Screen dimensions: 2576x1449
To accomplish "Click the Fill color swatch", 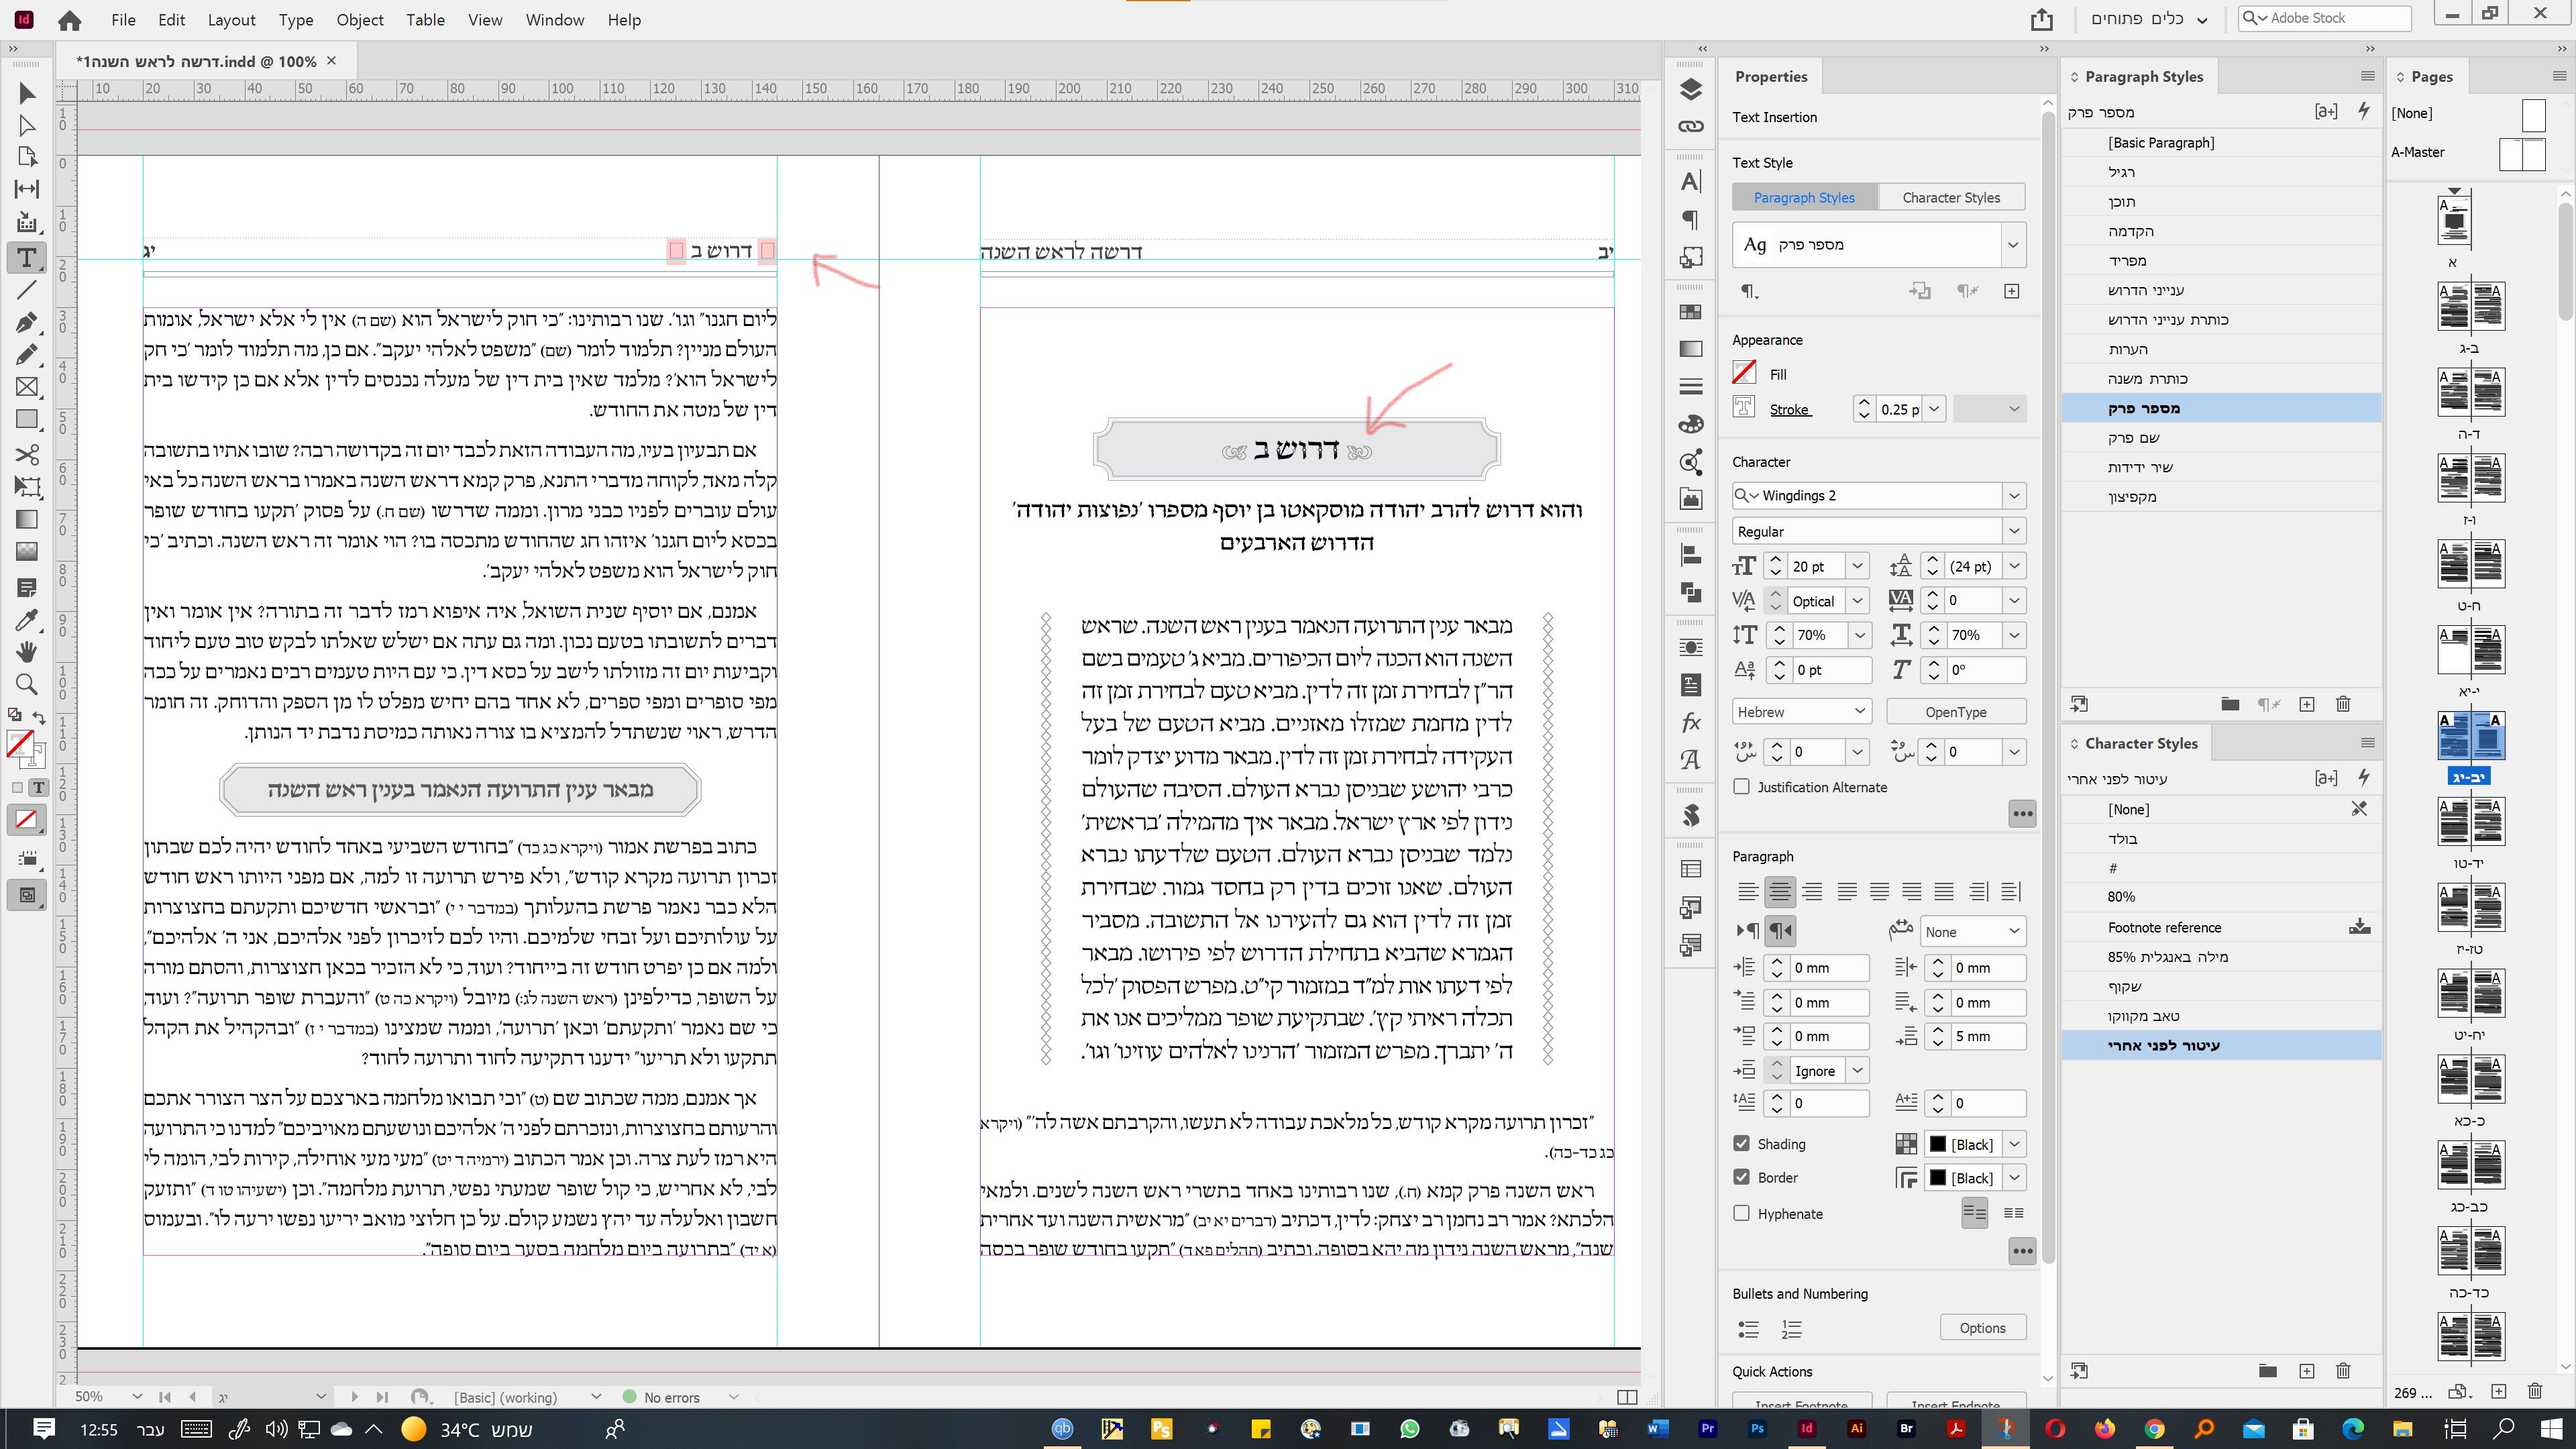I will (1744, 373).
